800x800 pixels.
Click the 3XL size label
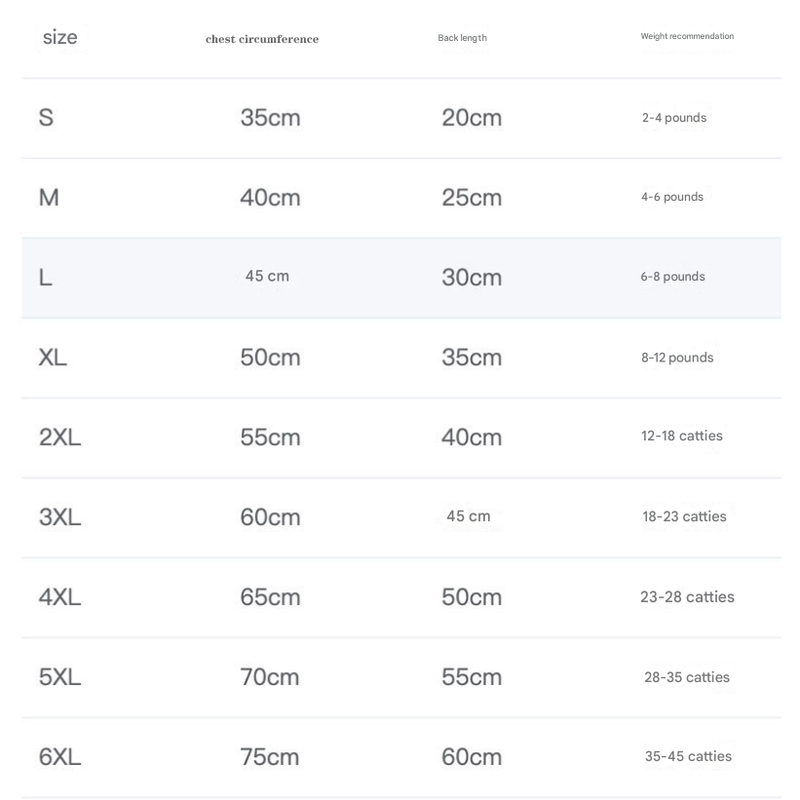[60, 517]
